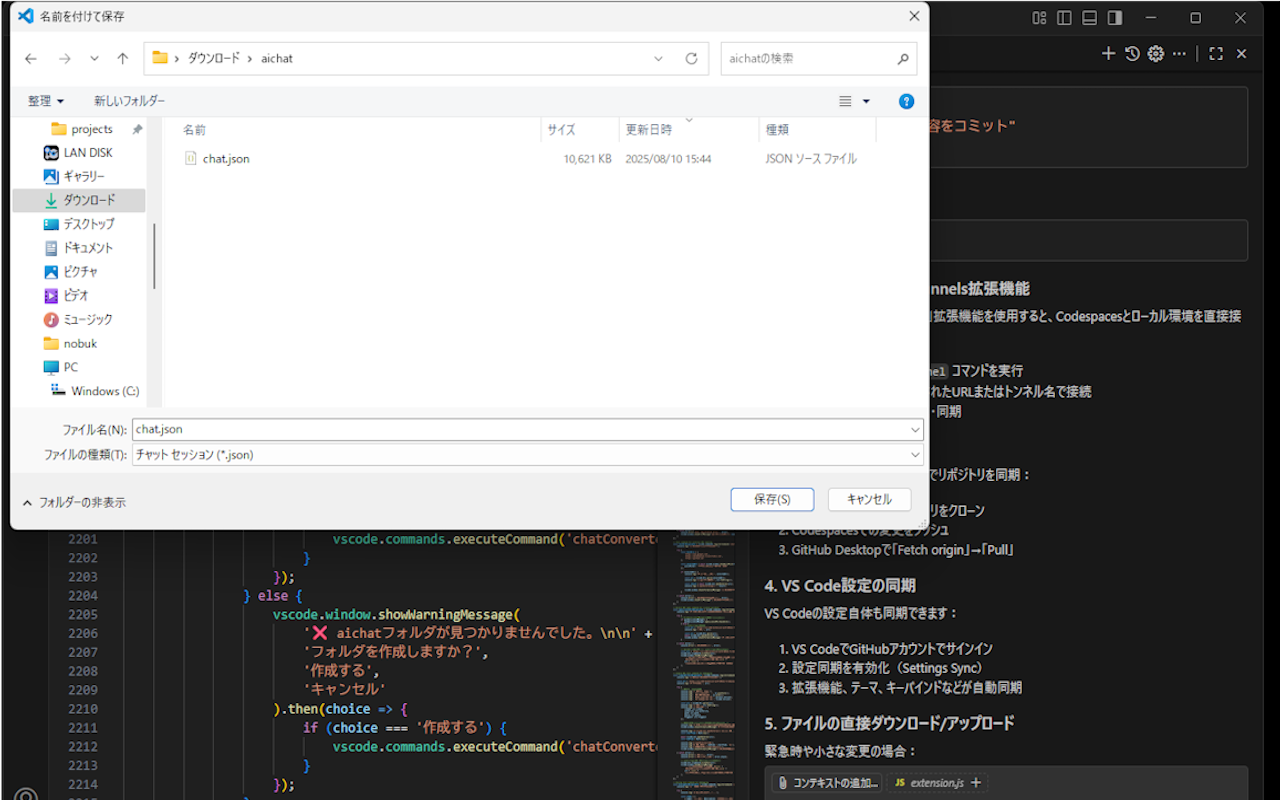Image resolution: width=1280 pixels, height=800 pixels.
Task: Select ダウンロード in navigation pane
Action: pos(79,200)
